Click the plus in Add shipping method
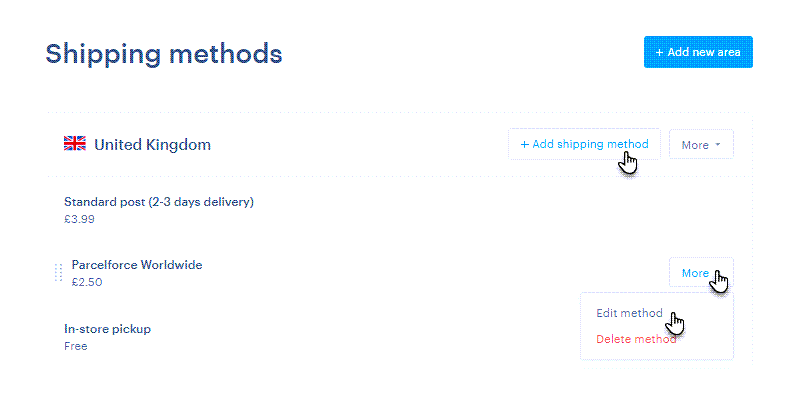 coord(525,145)
